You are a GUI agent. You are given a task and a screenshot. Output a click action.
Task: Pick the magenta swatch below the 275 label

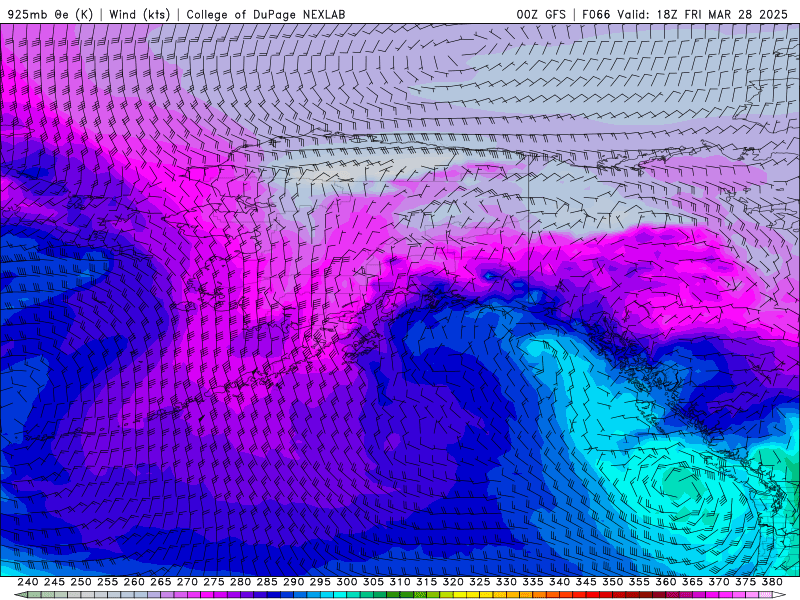click(208, 595)
